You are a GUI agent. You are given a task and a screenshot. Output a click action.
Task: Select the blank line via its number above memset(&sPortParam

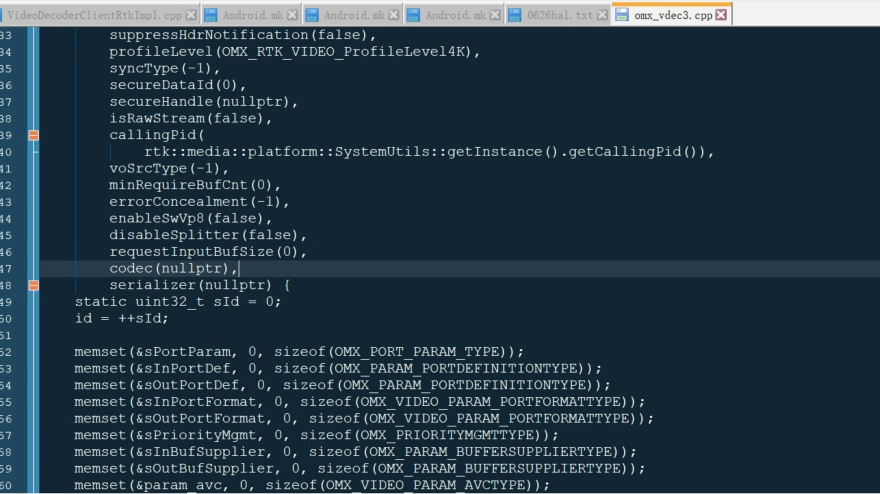point(6,335)
